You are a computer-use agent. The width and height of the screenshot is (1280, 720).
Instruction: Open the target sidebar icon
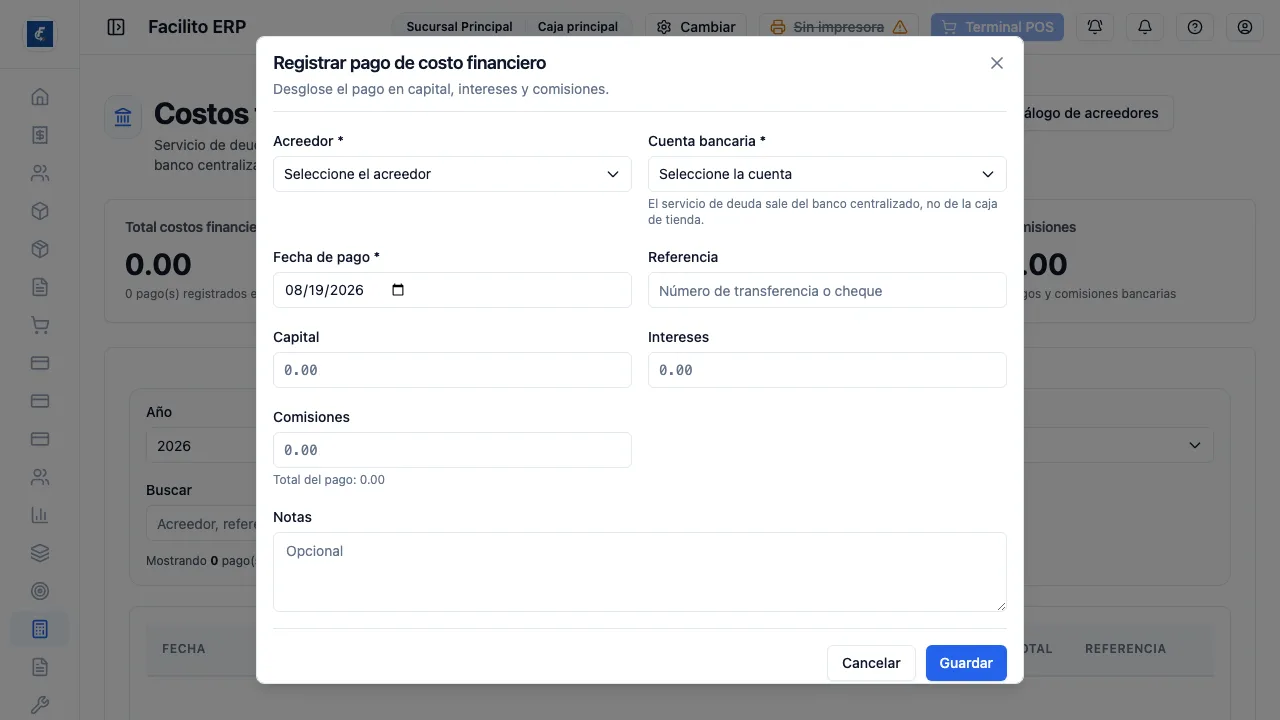pos(40,591)
